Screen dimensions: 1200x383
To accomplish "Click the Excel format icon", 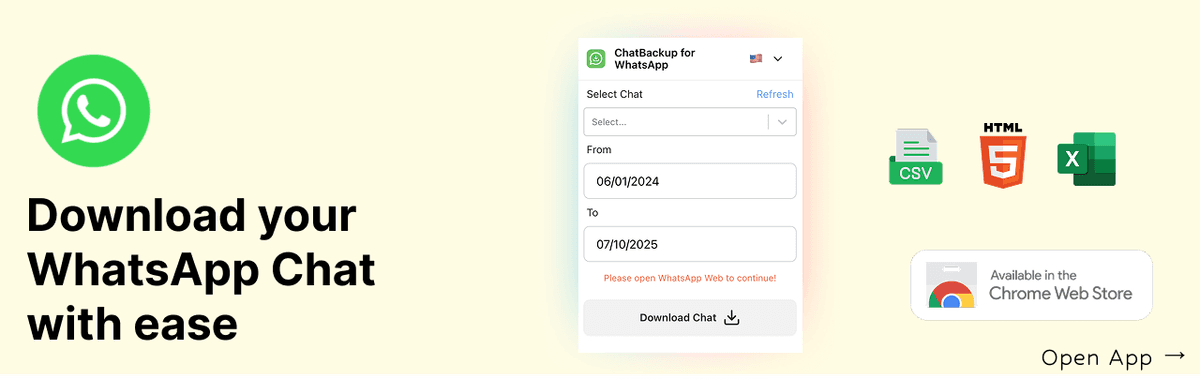I will point(1086,159).
